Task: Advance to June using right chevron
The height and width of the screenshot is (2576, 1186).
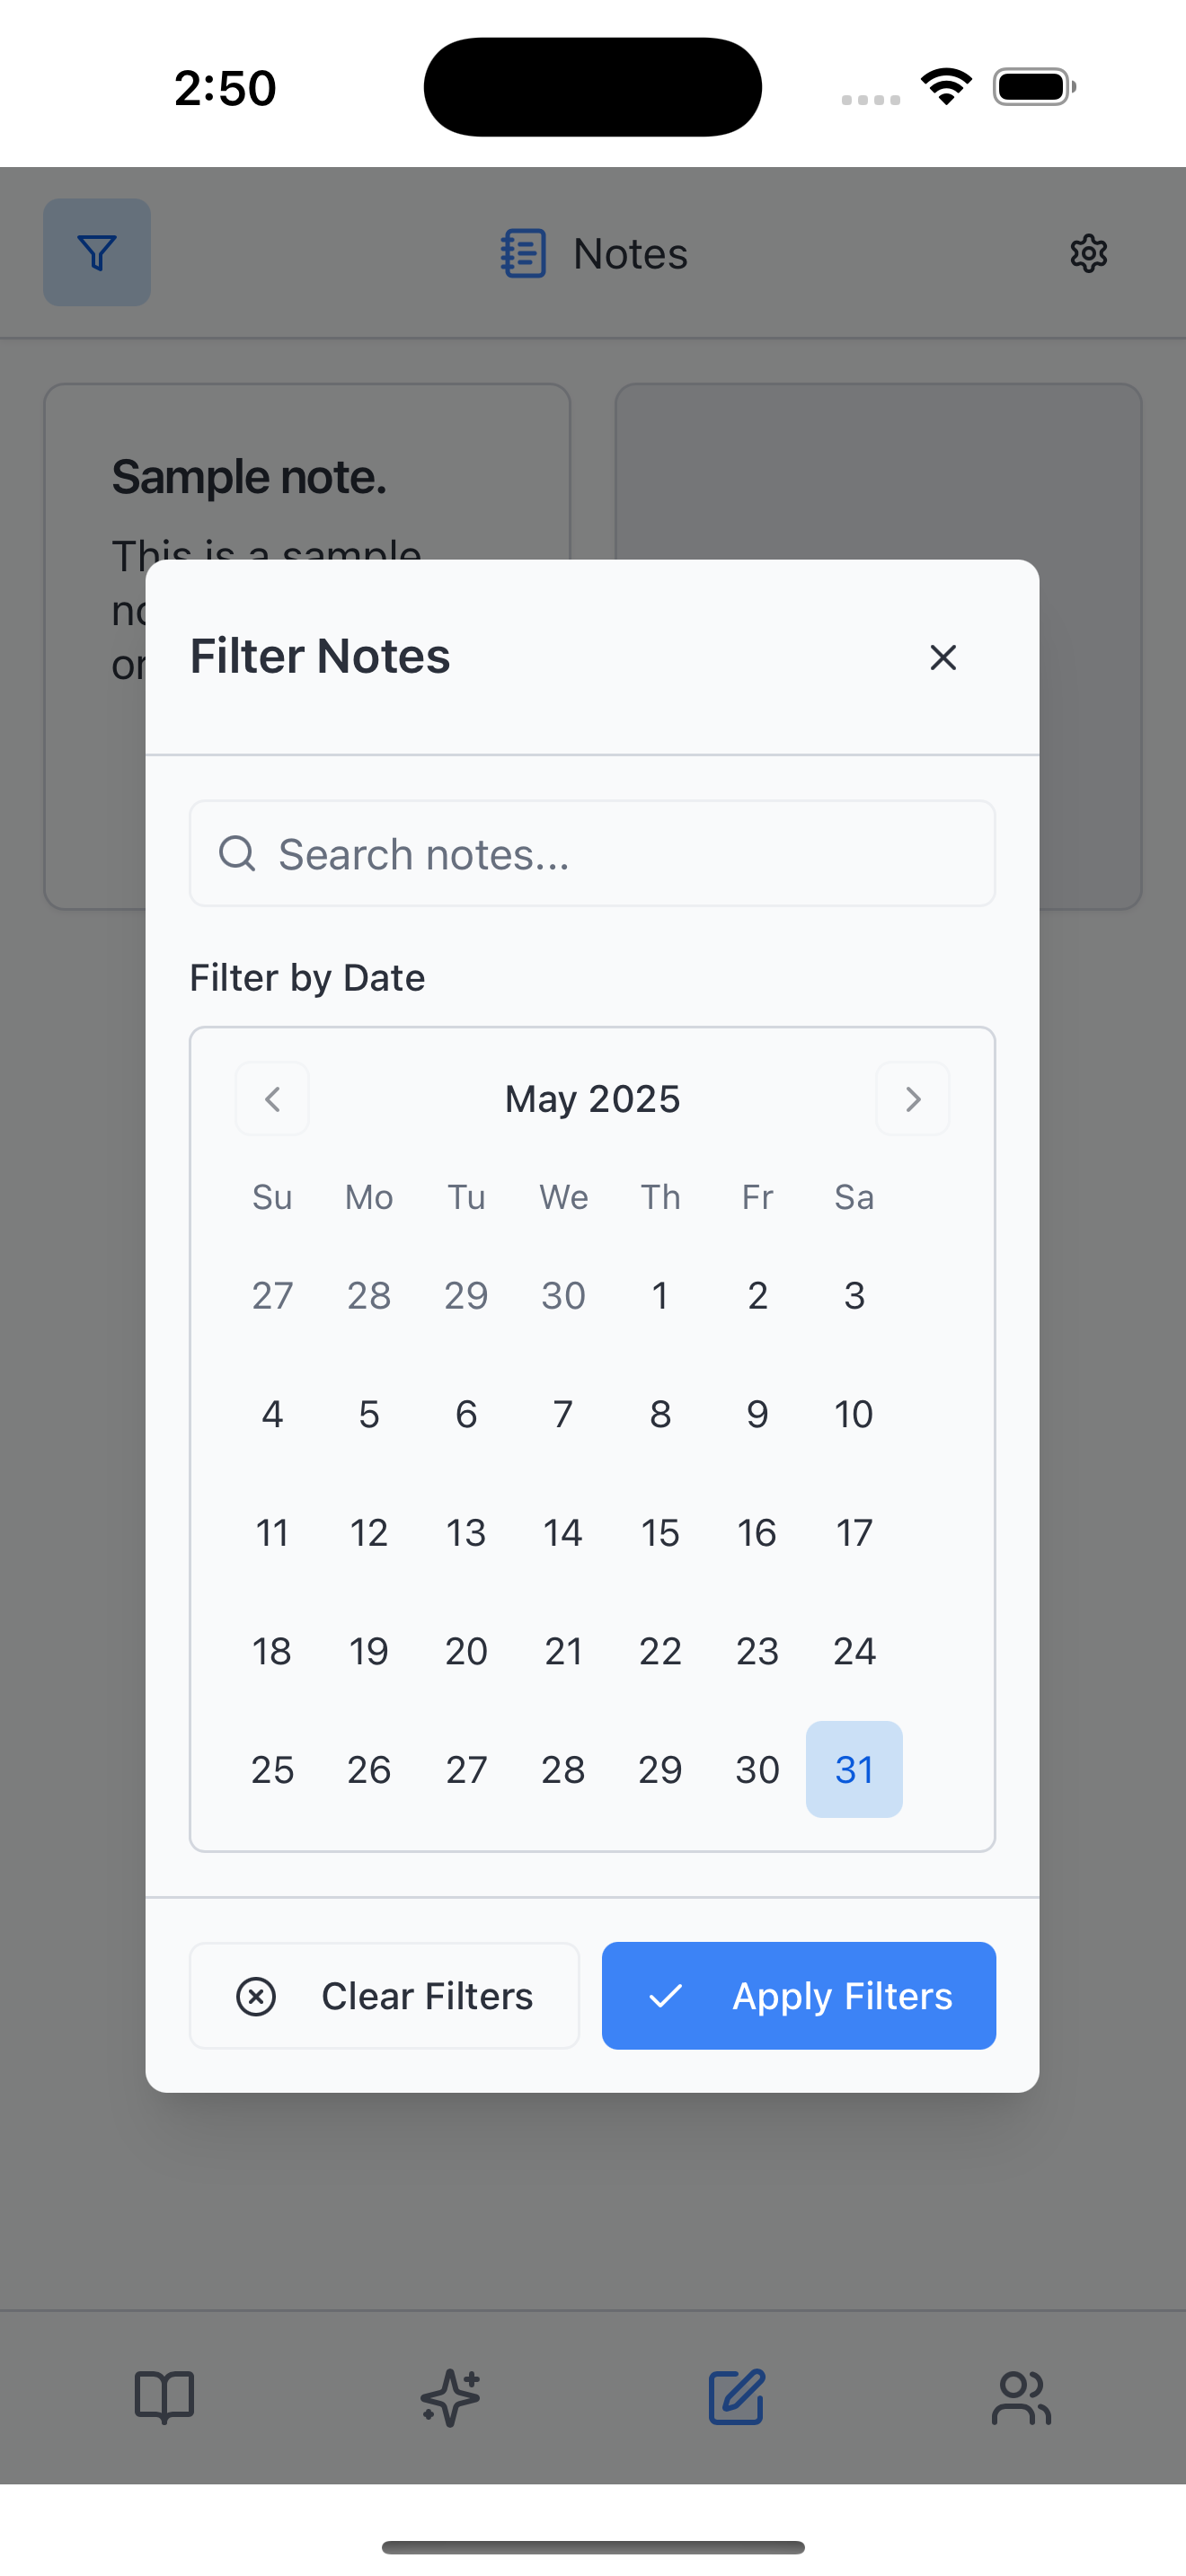Action: (x=912, y=1099)
